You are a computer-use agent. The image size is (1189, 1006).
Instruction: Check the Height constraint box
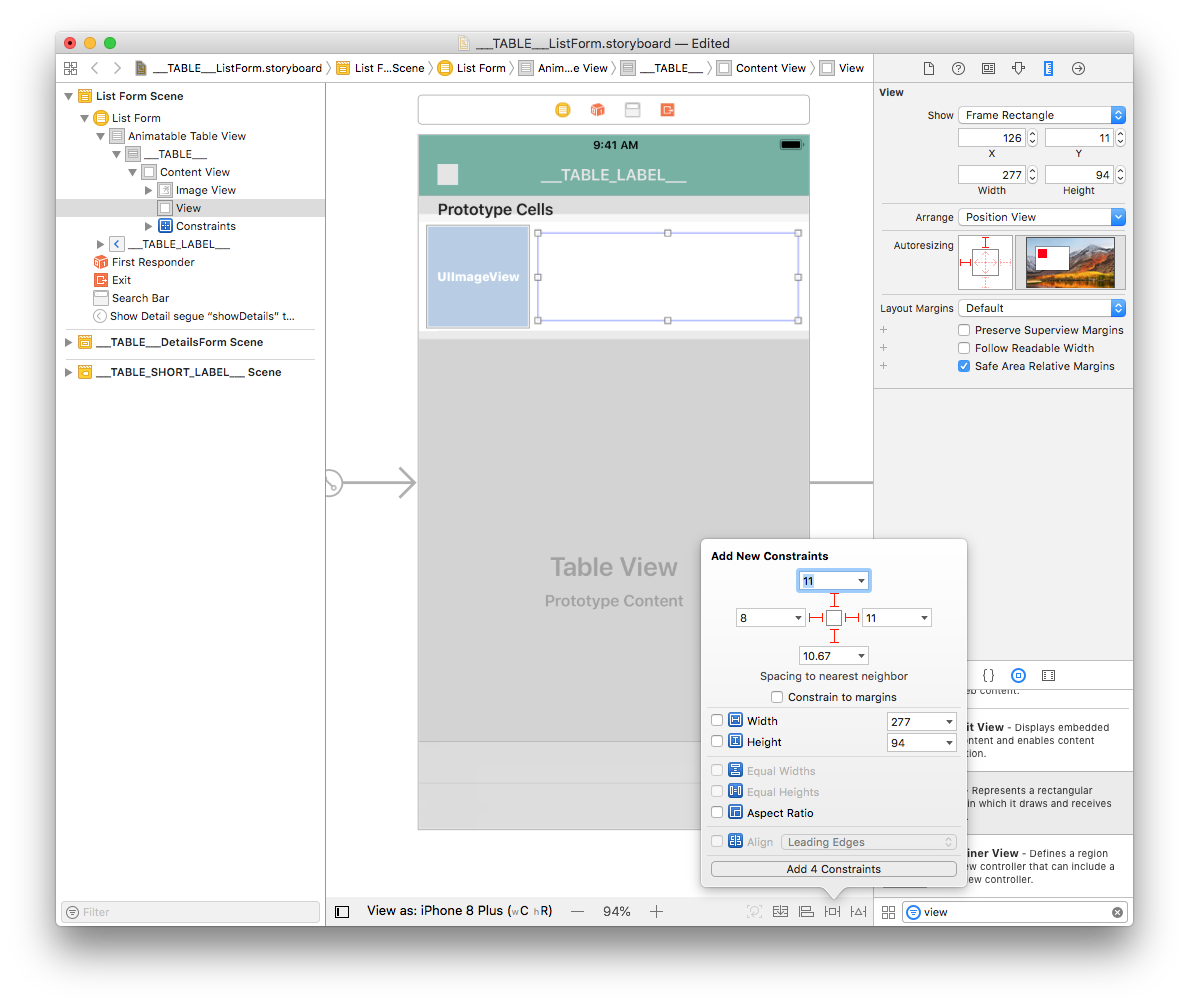[717, 741]
